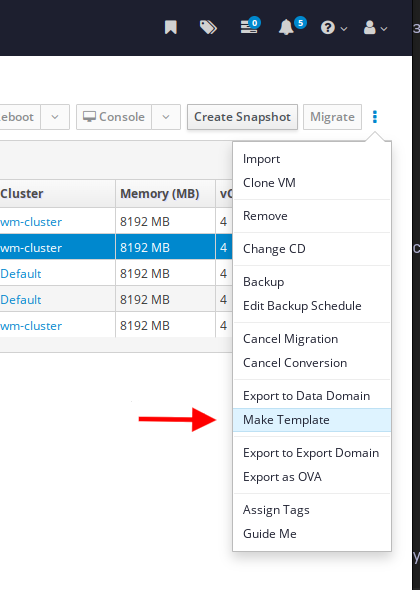Choose Cancel Migration in the menu
Screen dimensions: 420x590
(312, 339)
